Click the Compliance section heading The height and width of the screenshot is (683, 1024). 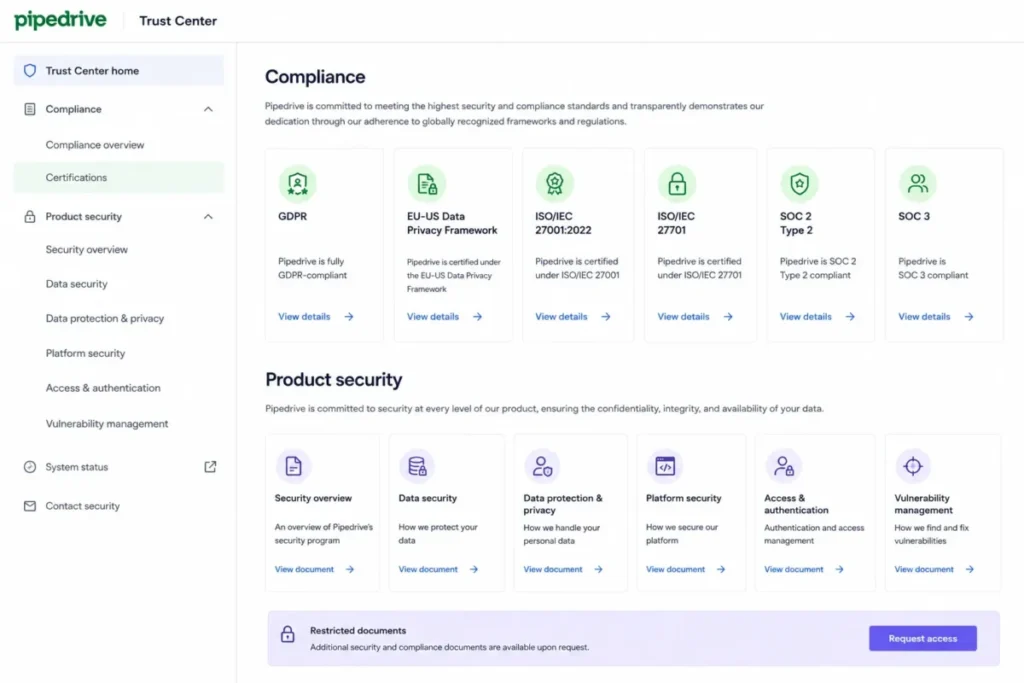pos(315,77)
